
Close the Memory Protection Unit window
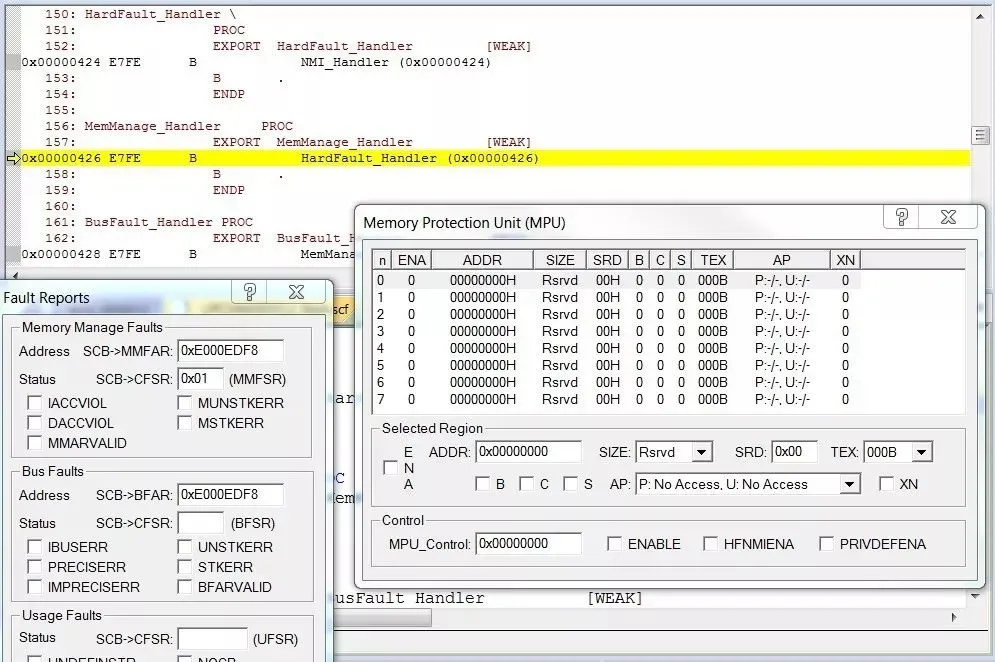point(948,217)
